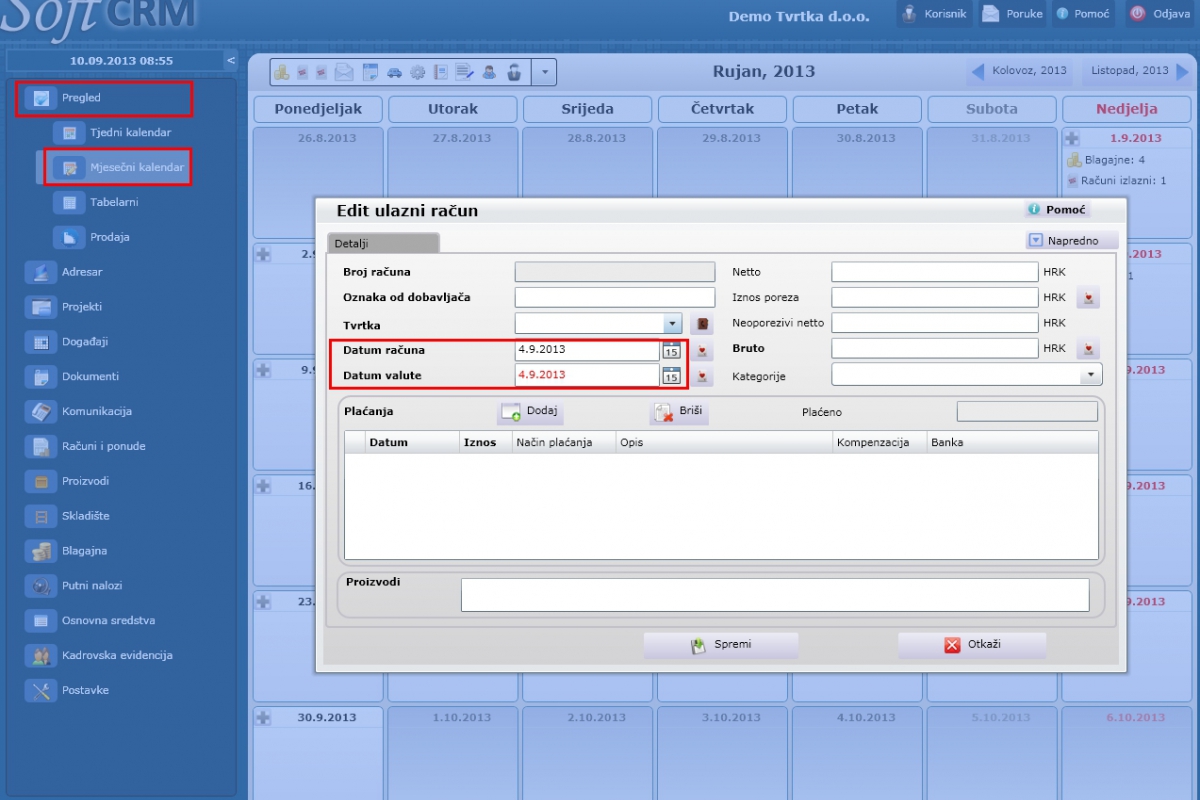This screenshot has width=1200, height=800.
Task: Click the Iznos poreza input field
Action: [935, 297]
